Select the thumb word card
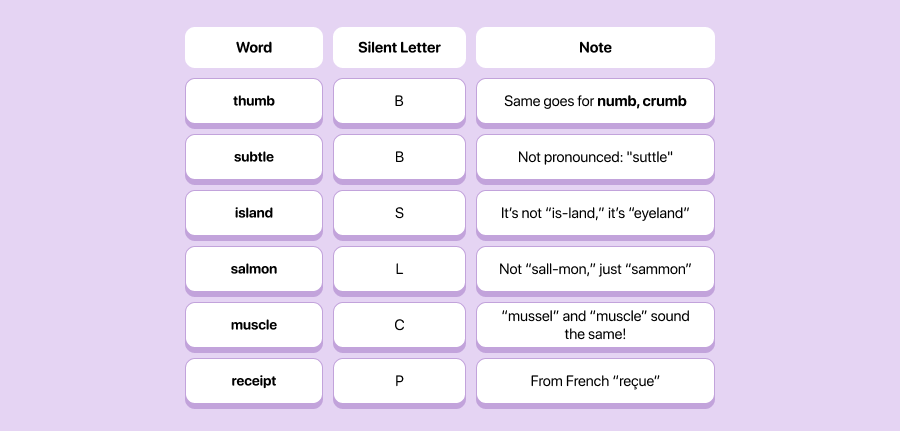The width and height of the screenshot is (900, 431). (x=254, y=101)
